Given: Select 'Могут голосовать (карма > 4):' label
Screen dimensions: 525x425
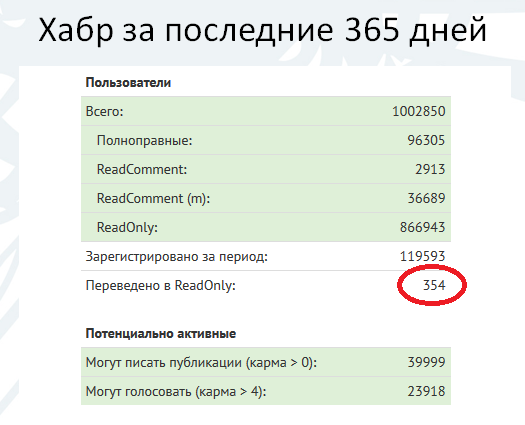Looking at the screenshot, I should click(176, 391).
